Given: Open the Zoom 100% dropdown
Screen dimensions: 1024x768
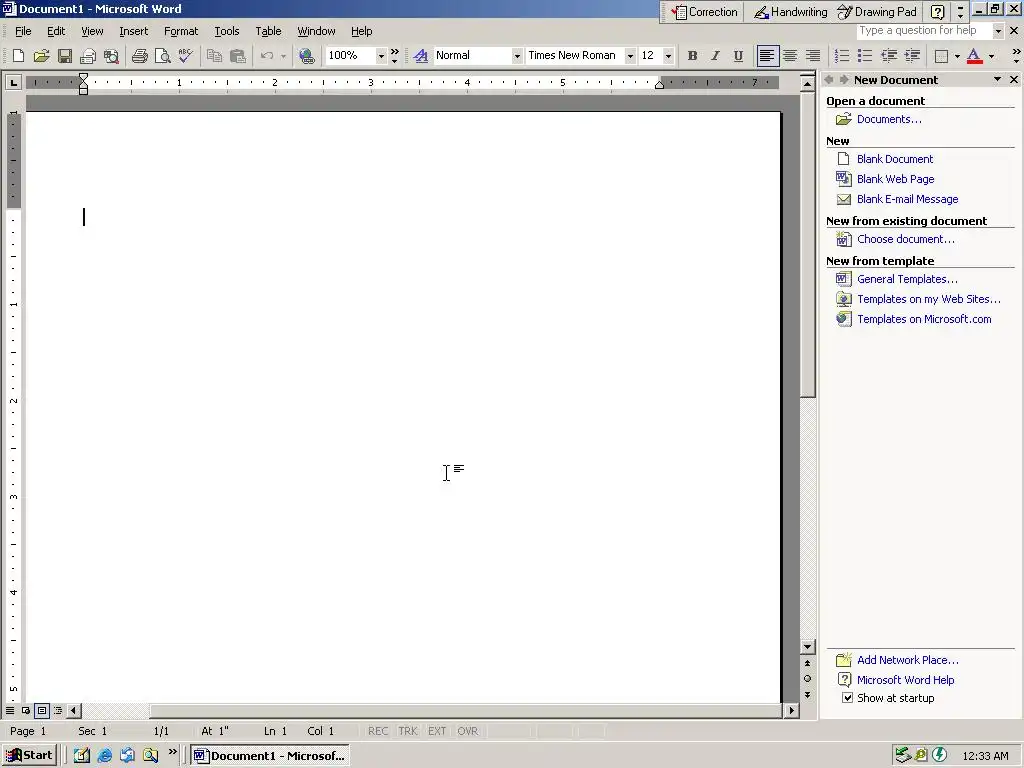Looking at the screenshot, I should 381,56.
